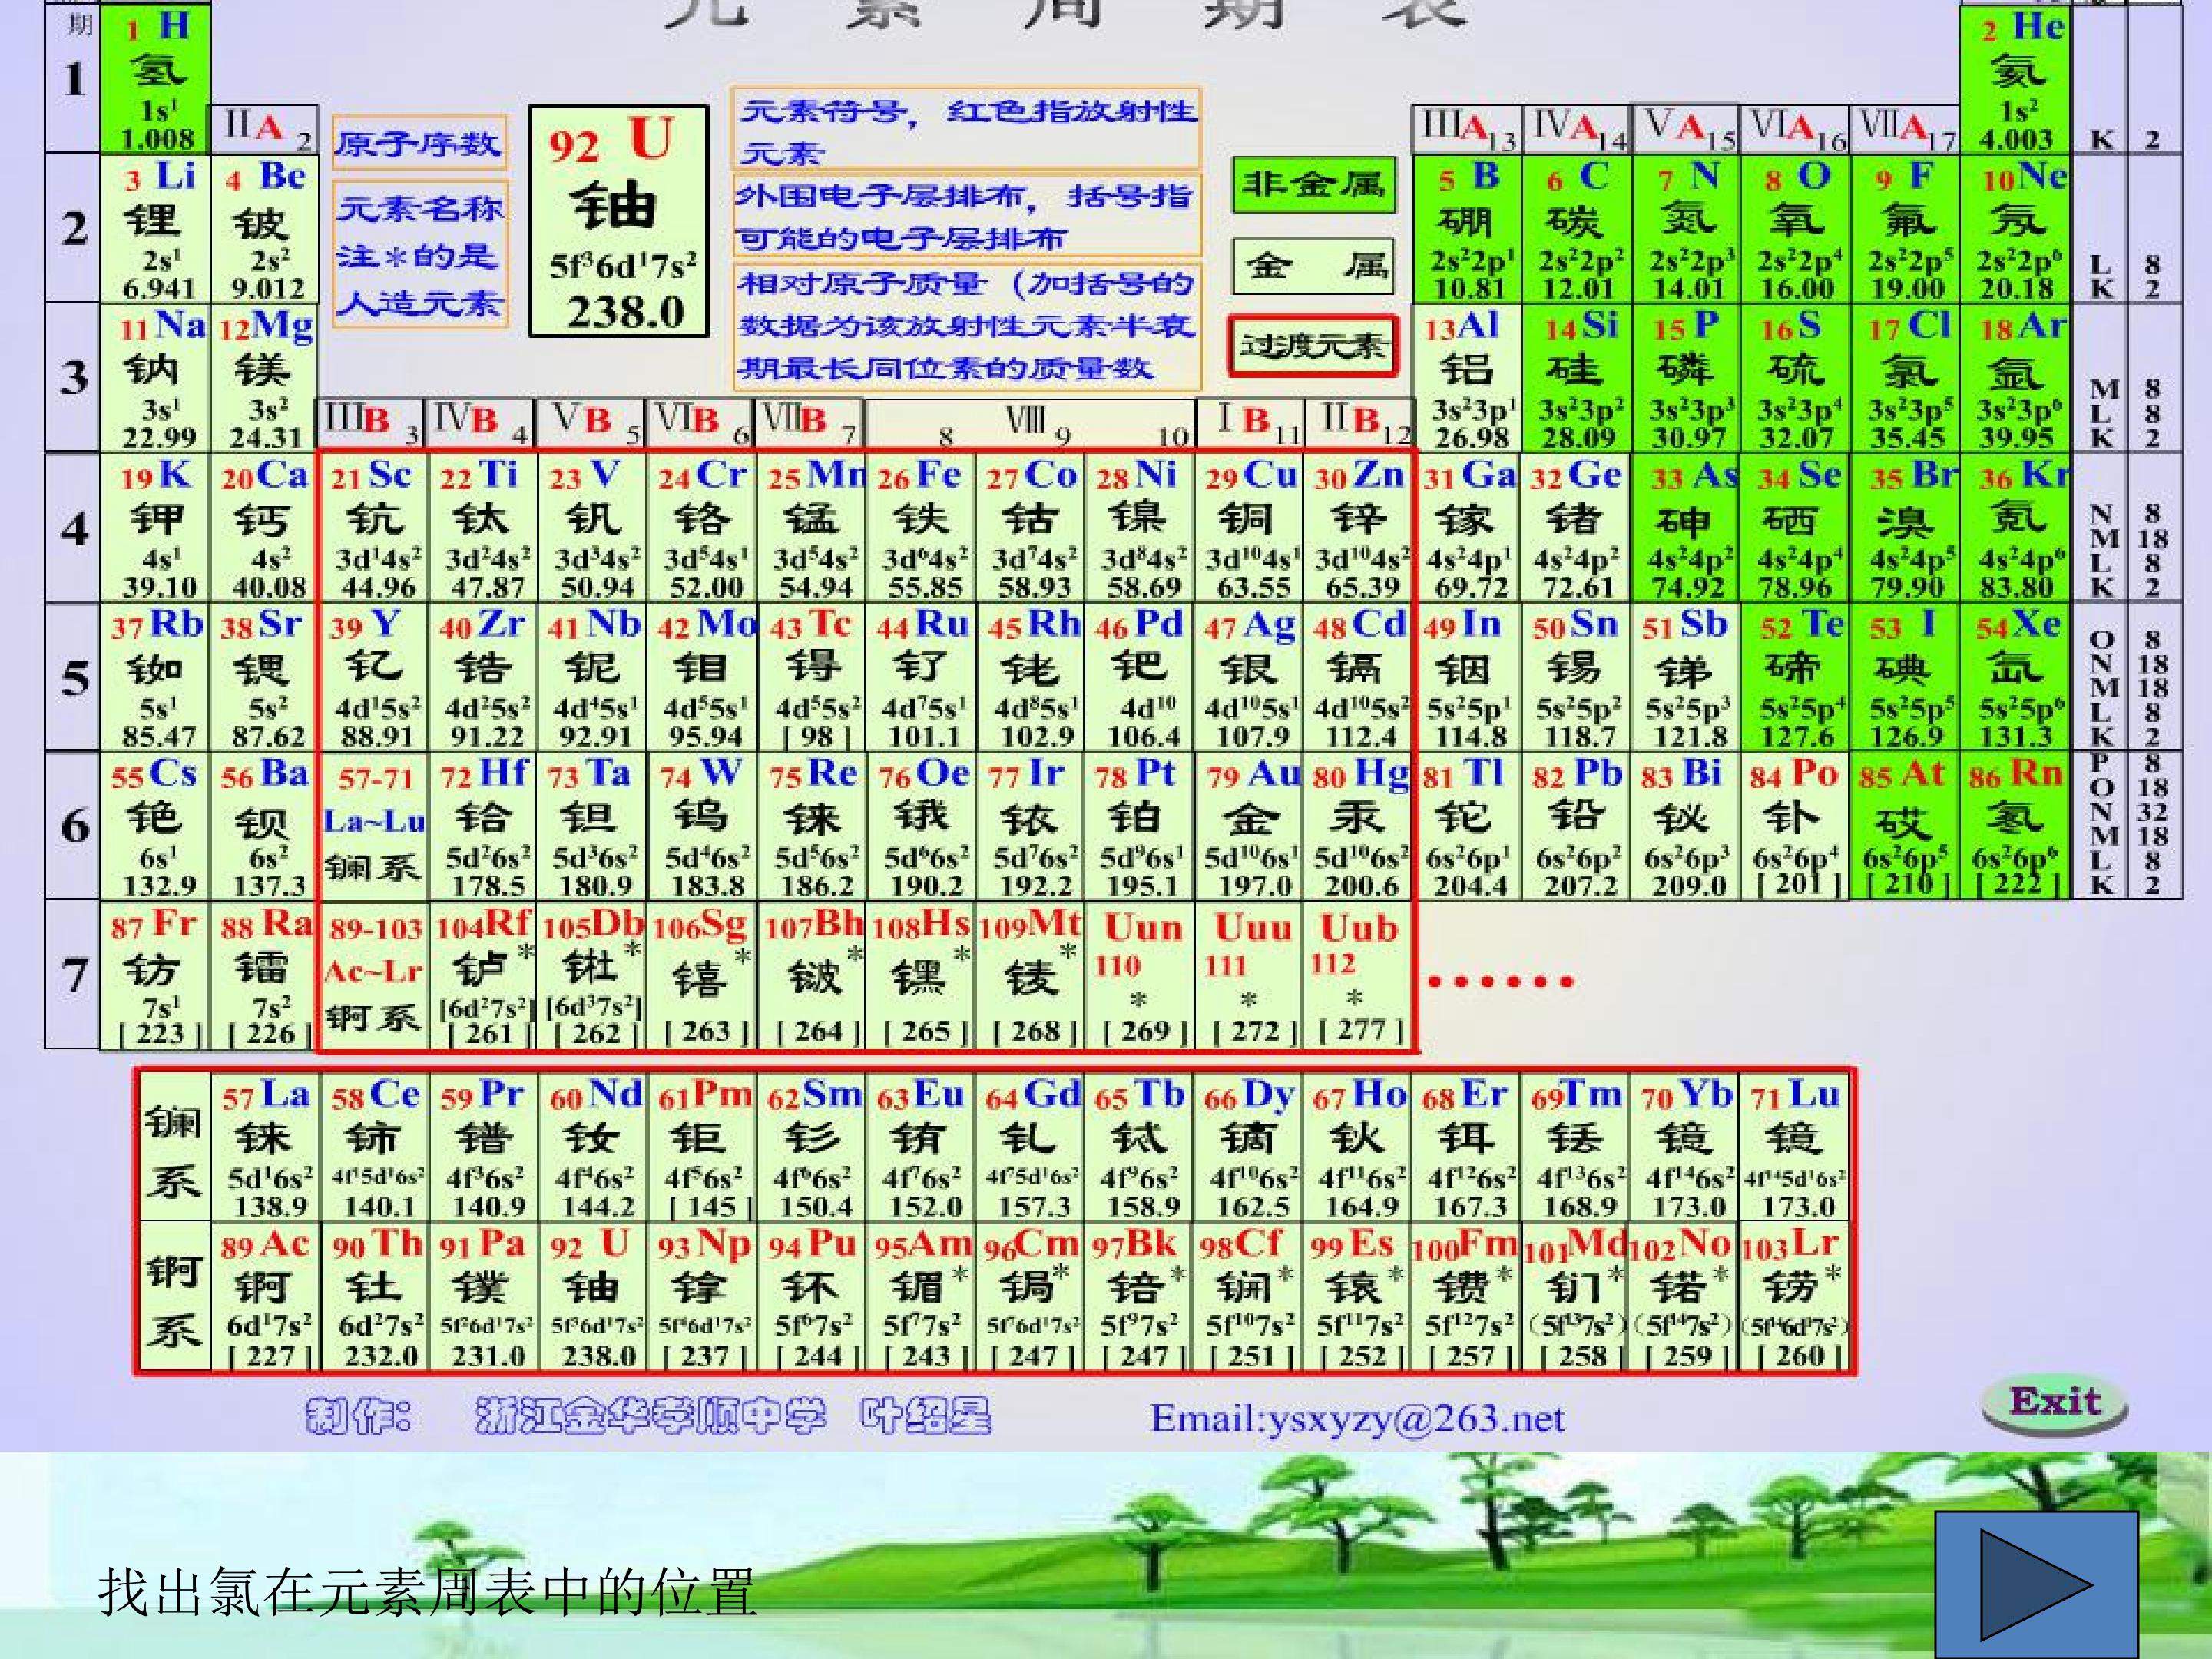Pick the sulfur cell 16 S 硫
The height and width of the screenshot is (1659, 2212).
[x=1796, y=377]
